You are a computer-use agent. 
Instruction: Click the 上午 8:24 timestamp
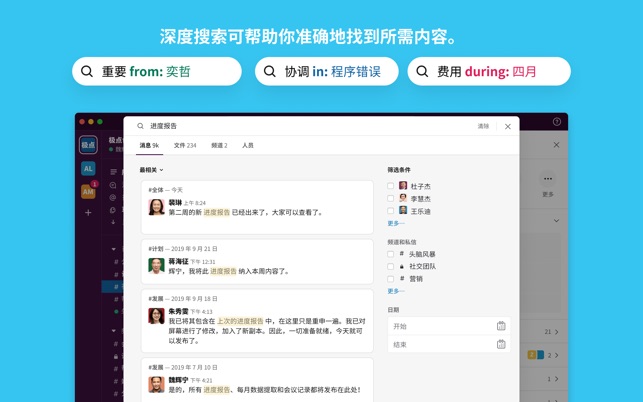[195, 203]
